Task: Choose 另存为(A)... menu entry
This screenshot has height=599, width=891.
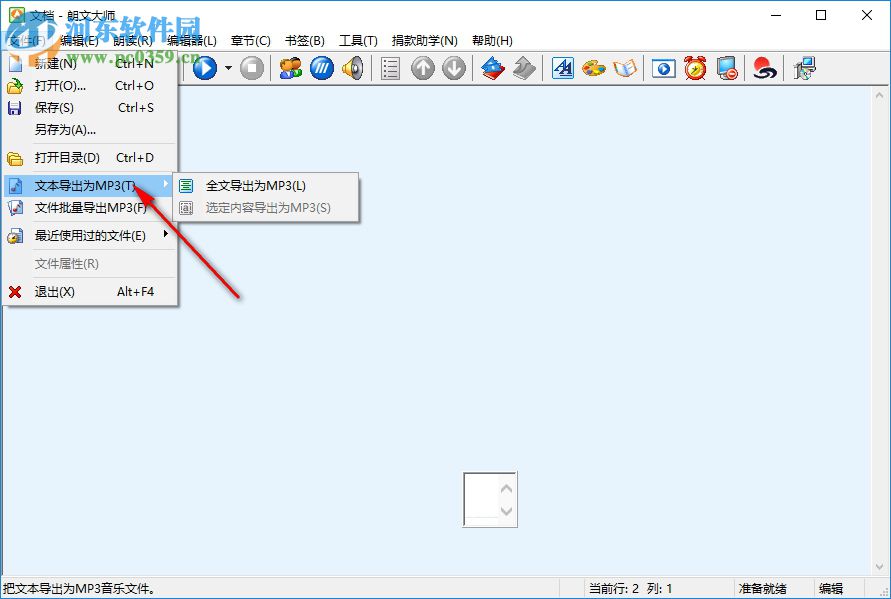Action: coord(90,130)
